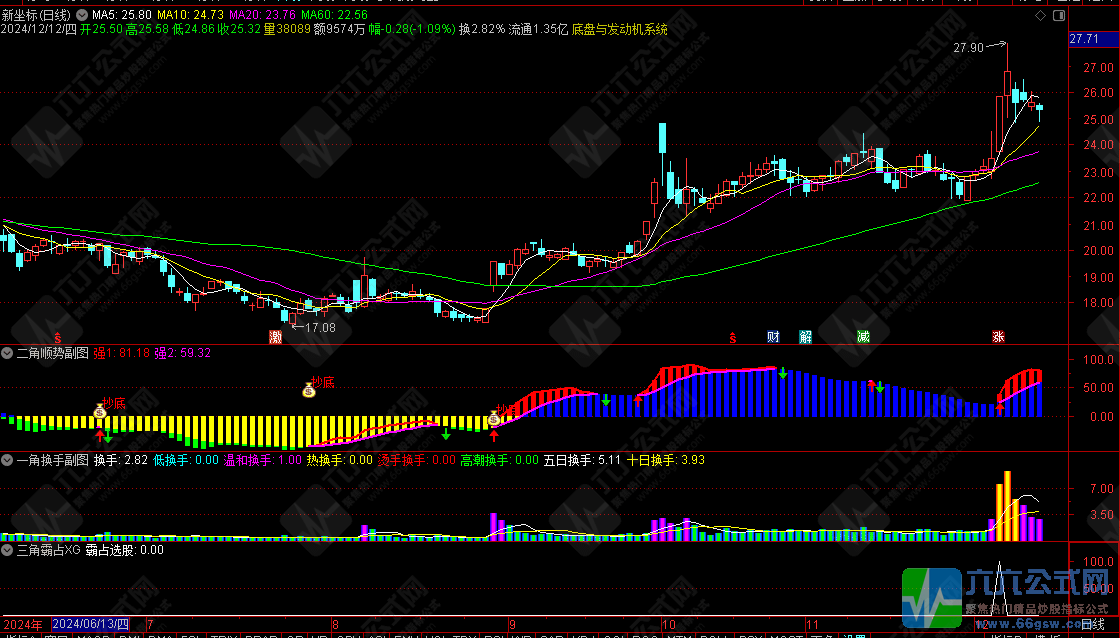
Task: Click the diamond icon at chart top-right
Action: pos(1040,17)
